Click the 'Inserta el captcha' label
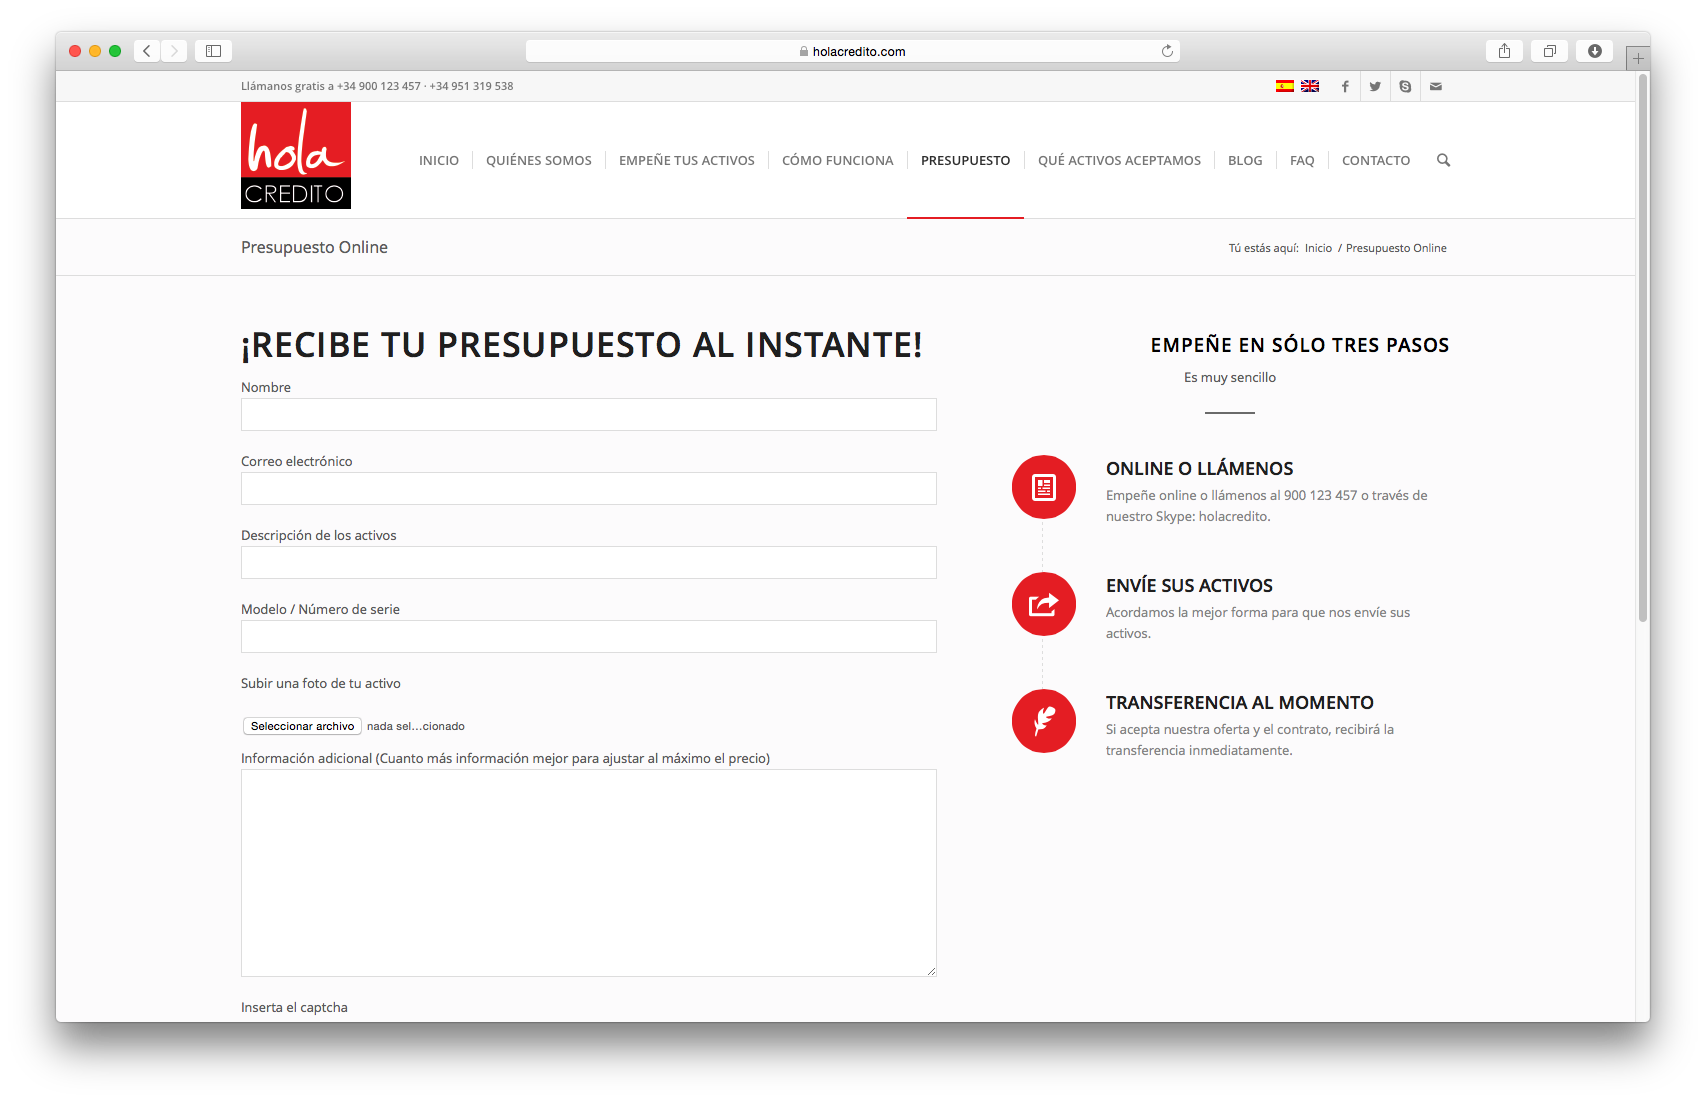Image resolution: width=1706 pixels, height=1102 pixels. pos(294,1007)
